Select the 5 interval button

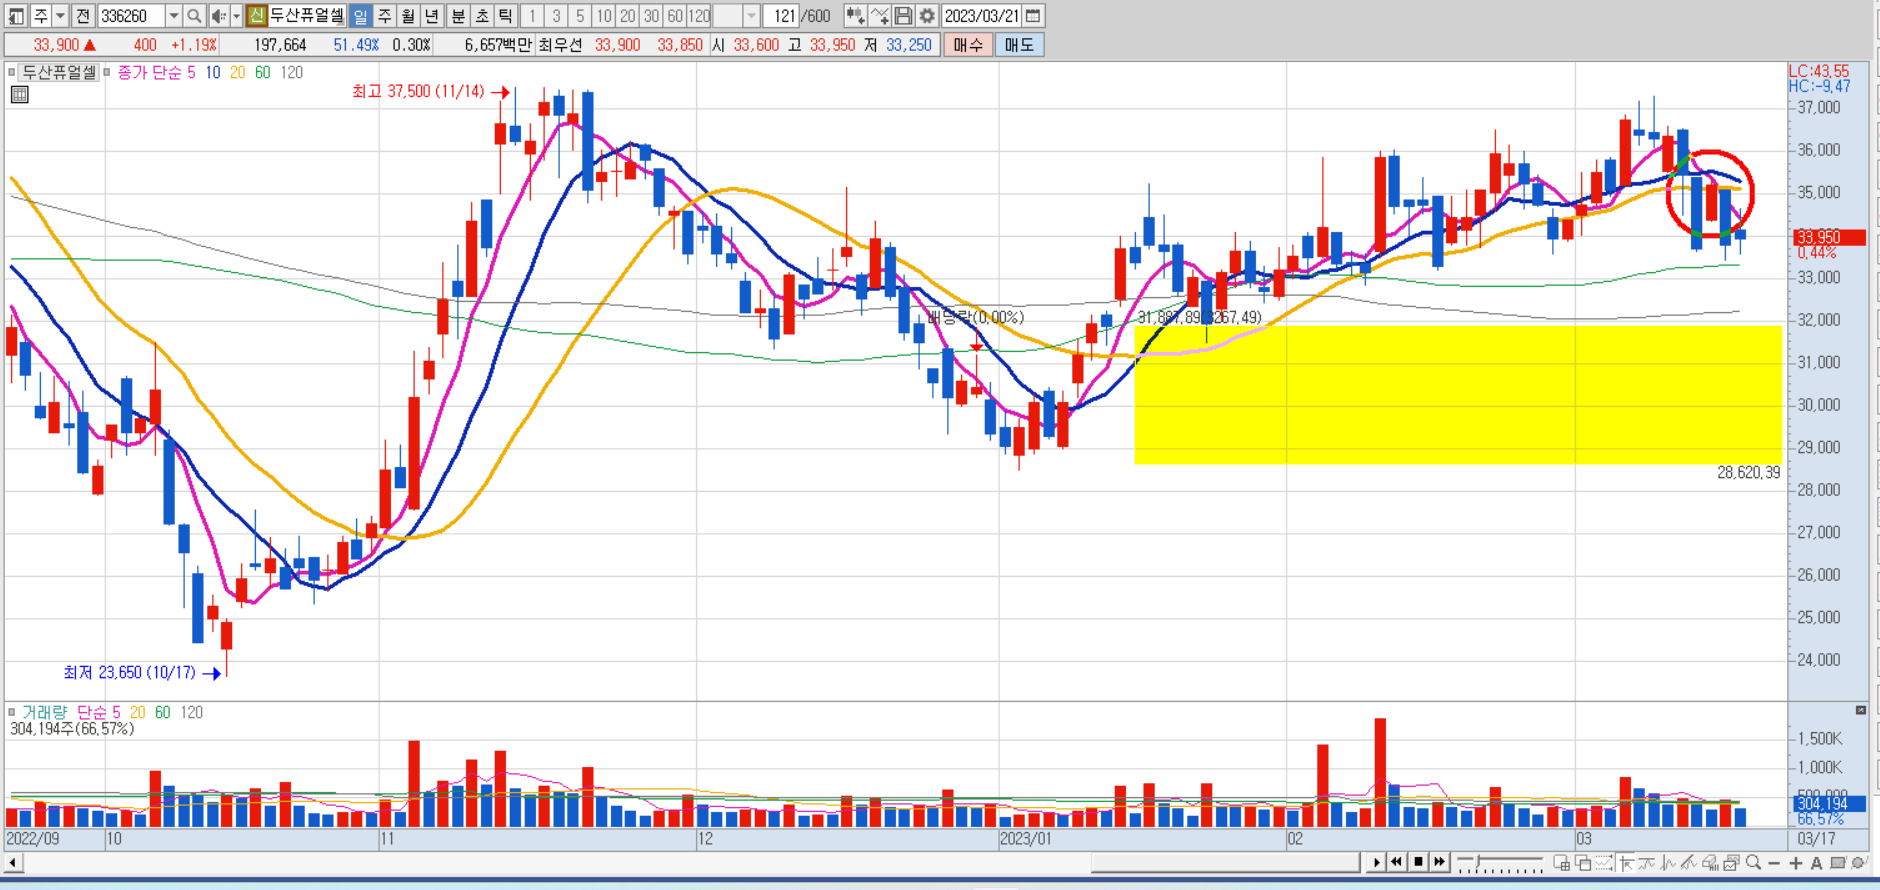click(580, 16)
